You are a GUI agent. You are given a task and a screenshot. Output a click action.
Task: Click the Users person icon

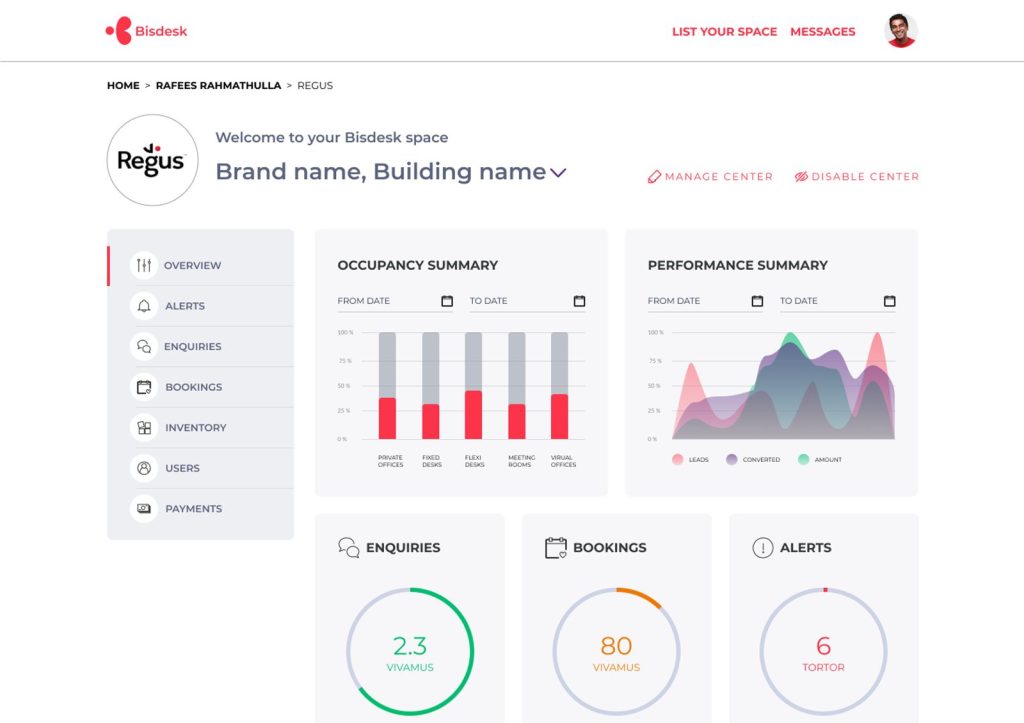(144, 468)
